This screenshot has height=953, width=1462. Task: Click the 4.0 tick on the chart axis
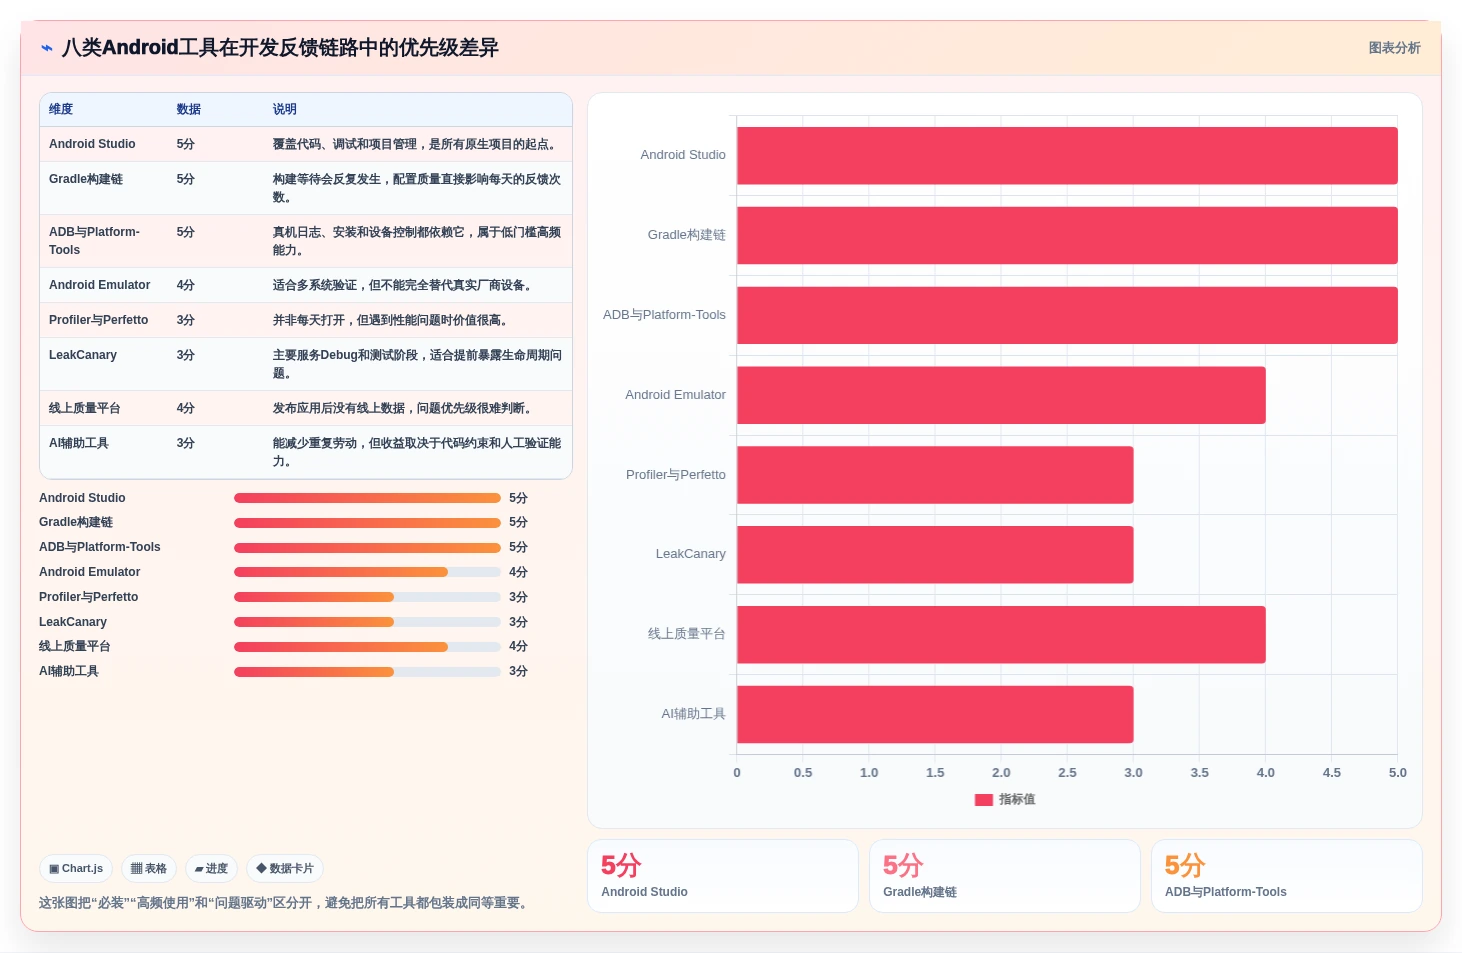coord(1266,773)
